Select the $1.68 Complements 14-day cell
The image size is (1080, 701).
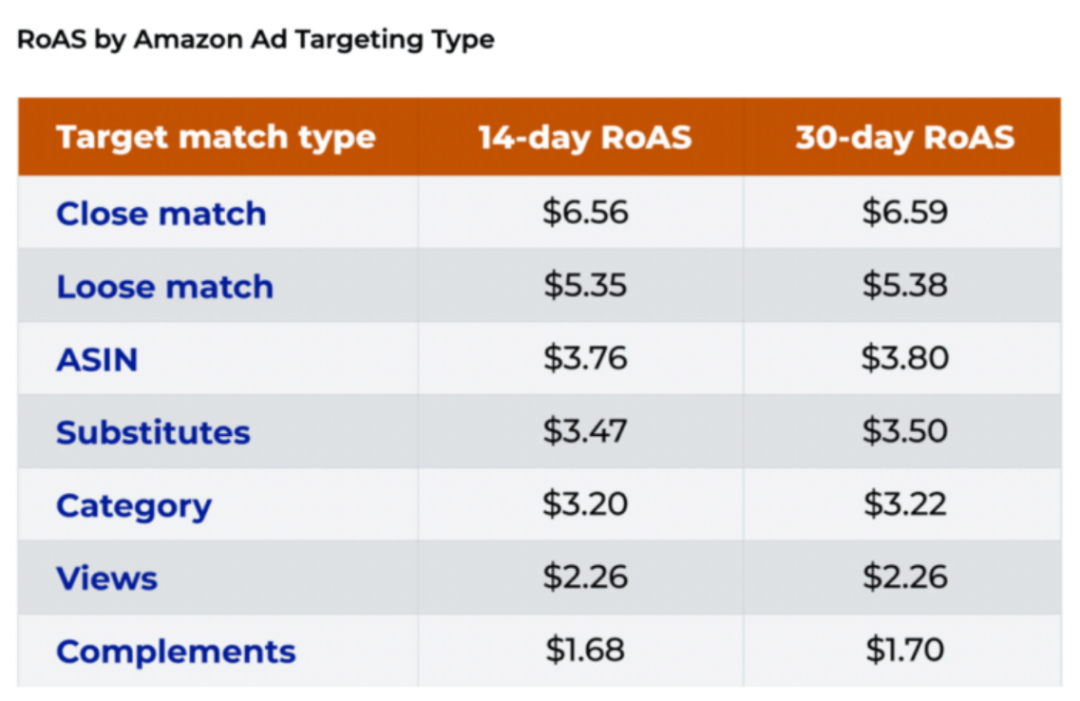coord(585,650)
